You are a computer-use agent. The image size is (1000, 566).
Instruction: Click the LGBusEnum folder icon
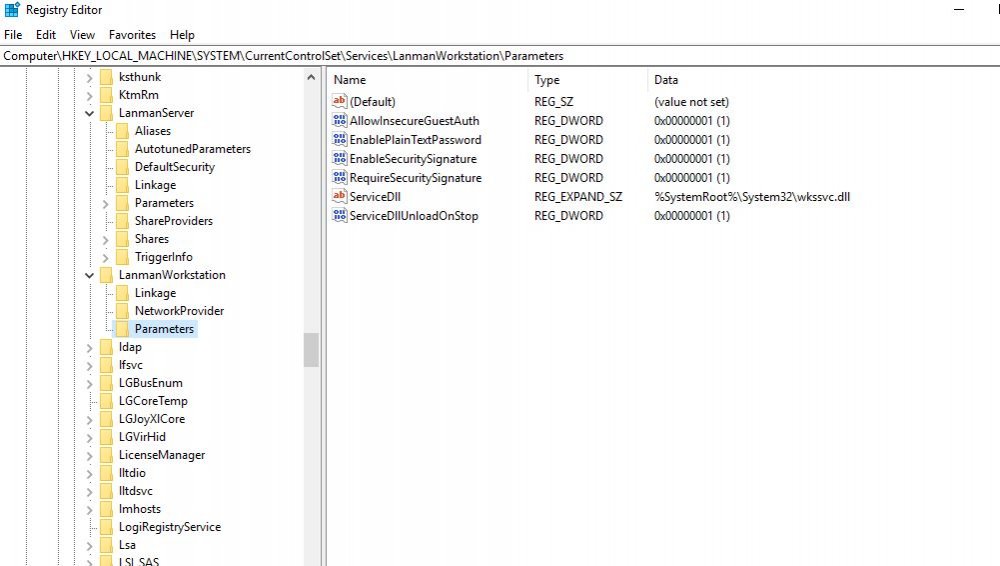click(107, 383)
